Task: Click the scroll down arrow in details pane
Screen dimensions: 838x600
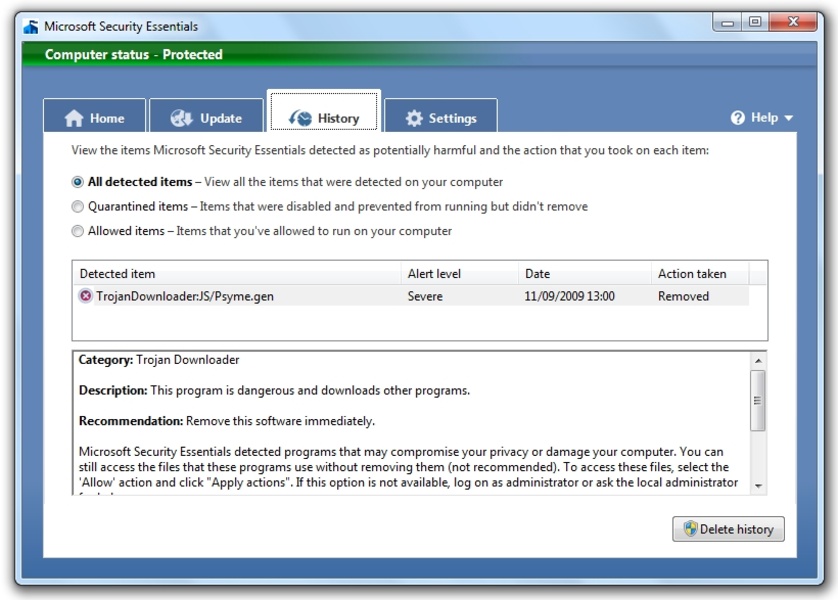Action: pos(758,485)
